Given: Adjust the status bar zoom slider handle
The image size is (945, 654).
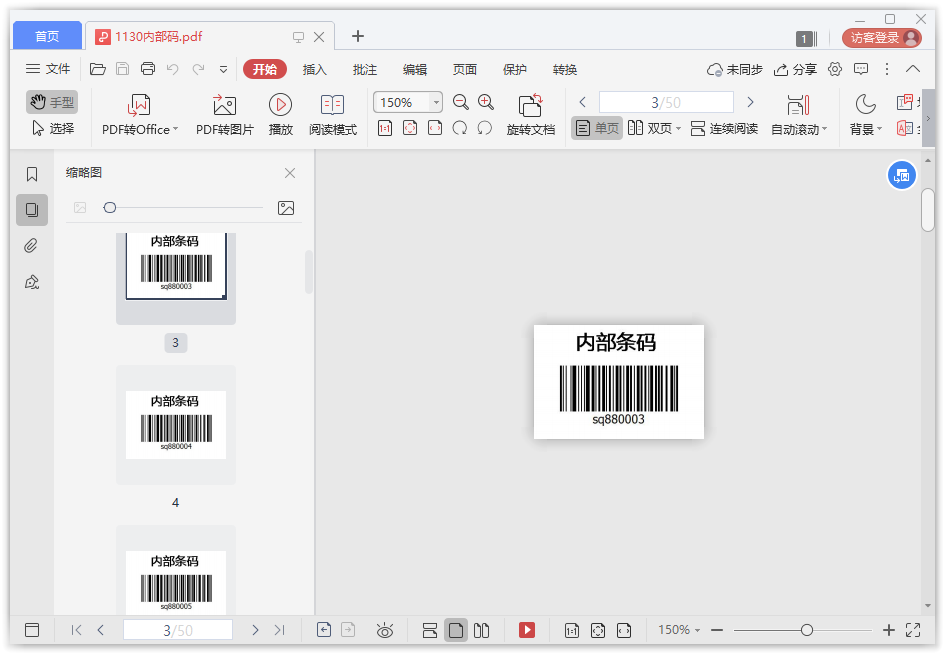Looking at the screenshot, I should [806, 630].
